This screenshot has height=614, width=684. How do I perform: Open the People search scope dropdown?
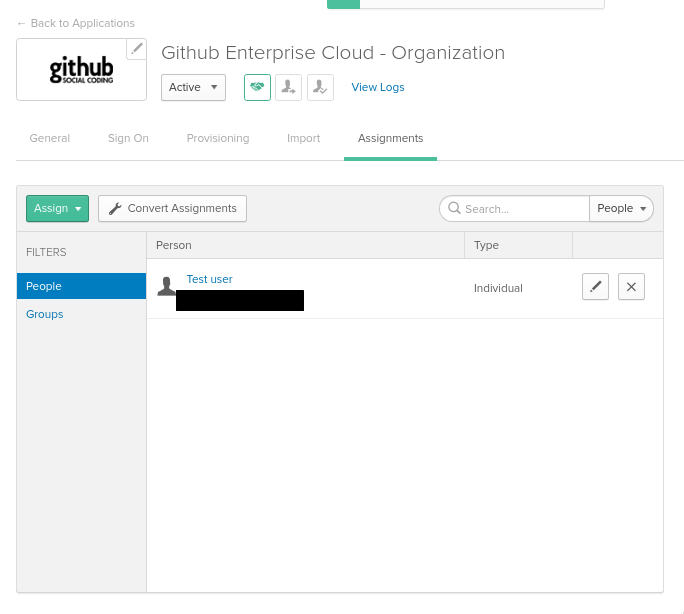coord(621,208)
